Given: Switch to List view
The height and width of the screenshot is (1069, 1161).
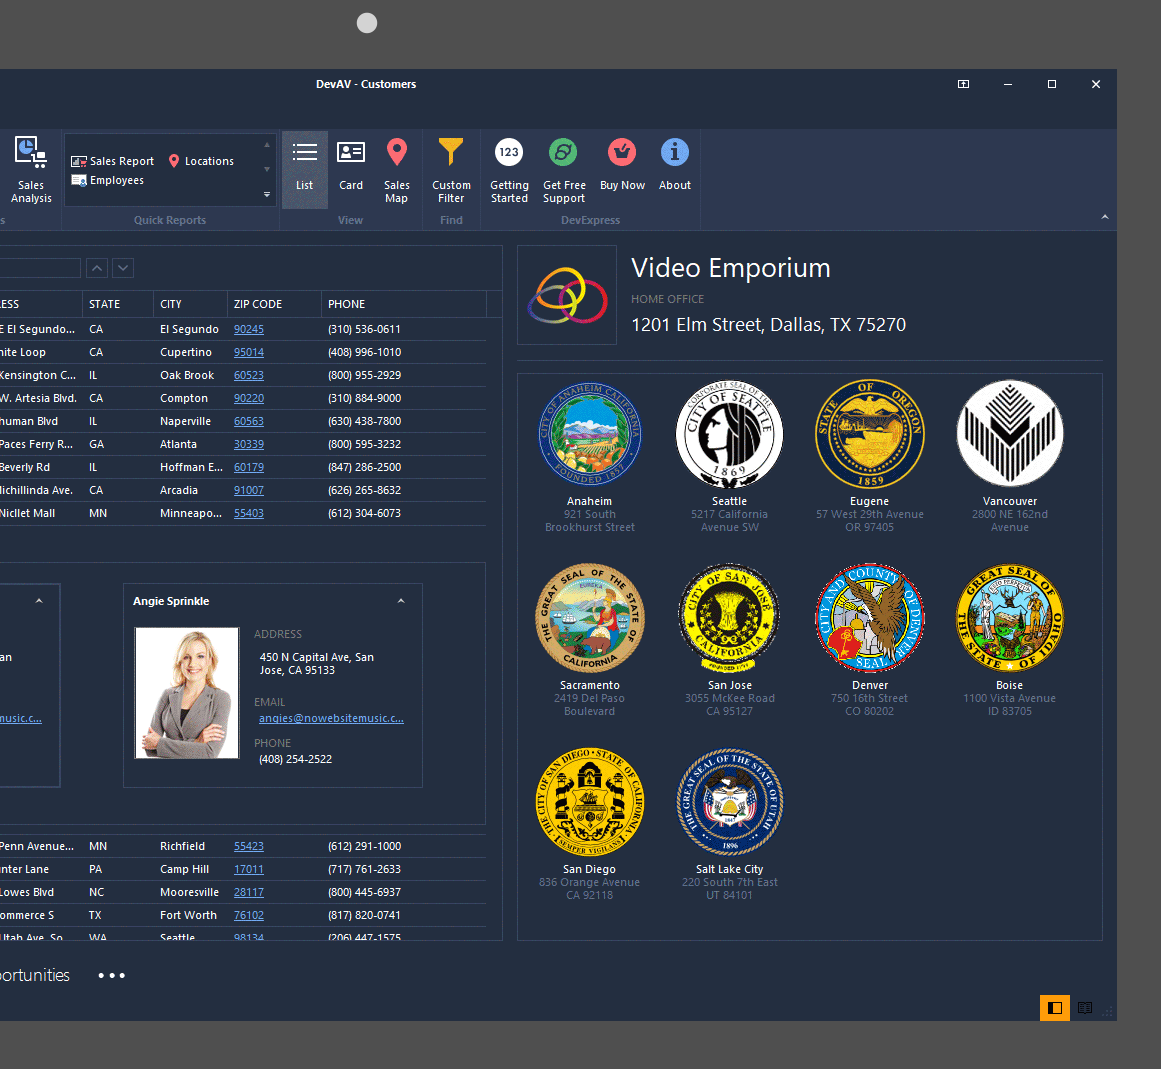Looking at the screenshot, I should point(304,170).
